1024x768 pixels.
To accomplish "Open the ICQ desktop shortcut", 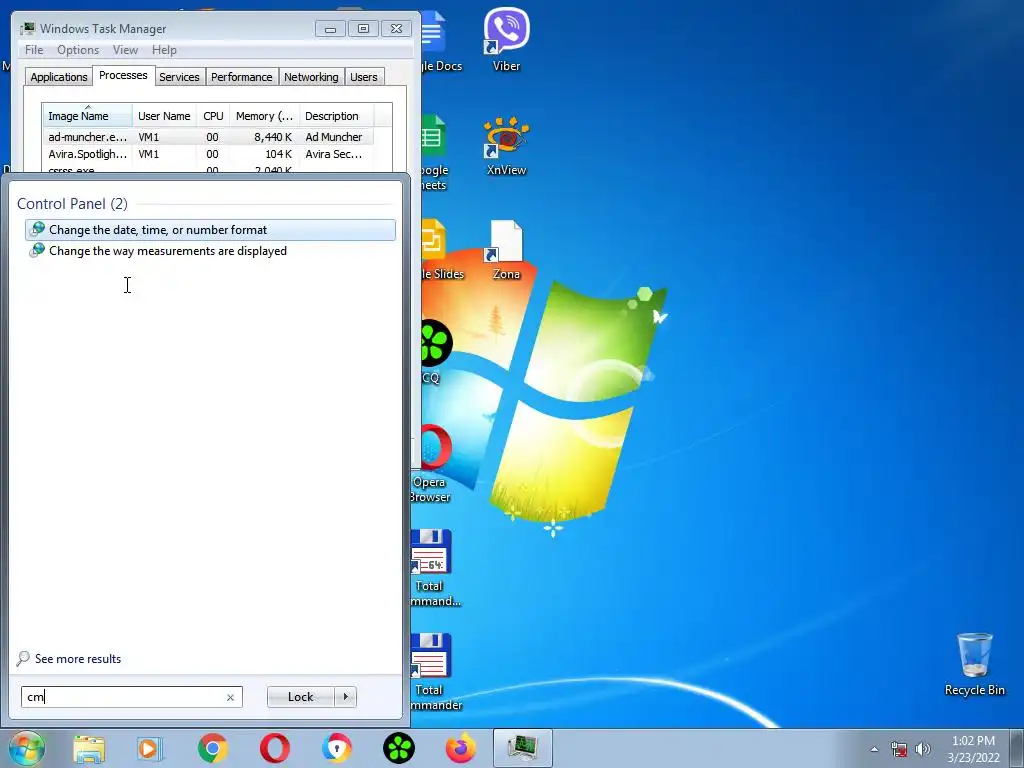I will click(434, 351).
